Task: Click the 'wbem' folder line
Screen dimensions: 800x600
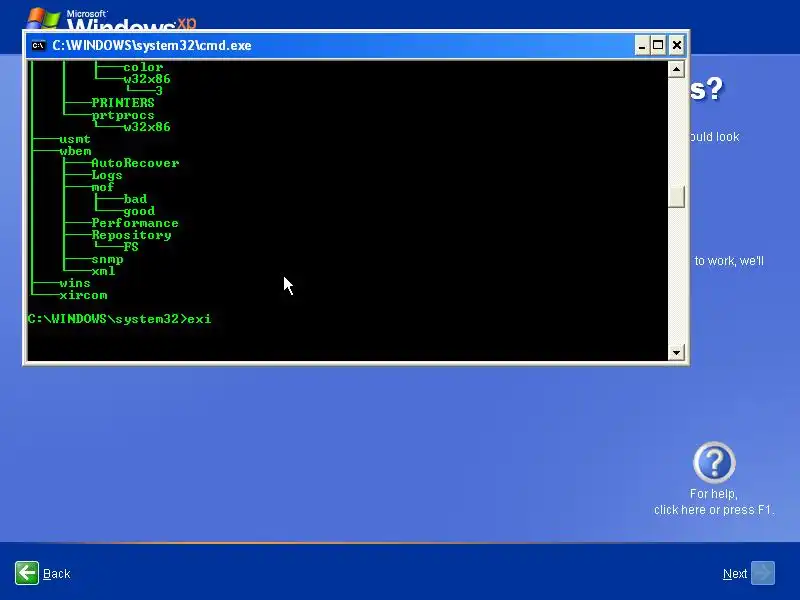Action: pyautogui.click(x=75, y=151)
